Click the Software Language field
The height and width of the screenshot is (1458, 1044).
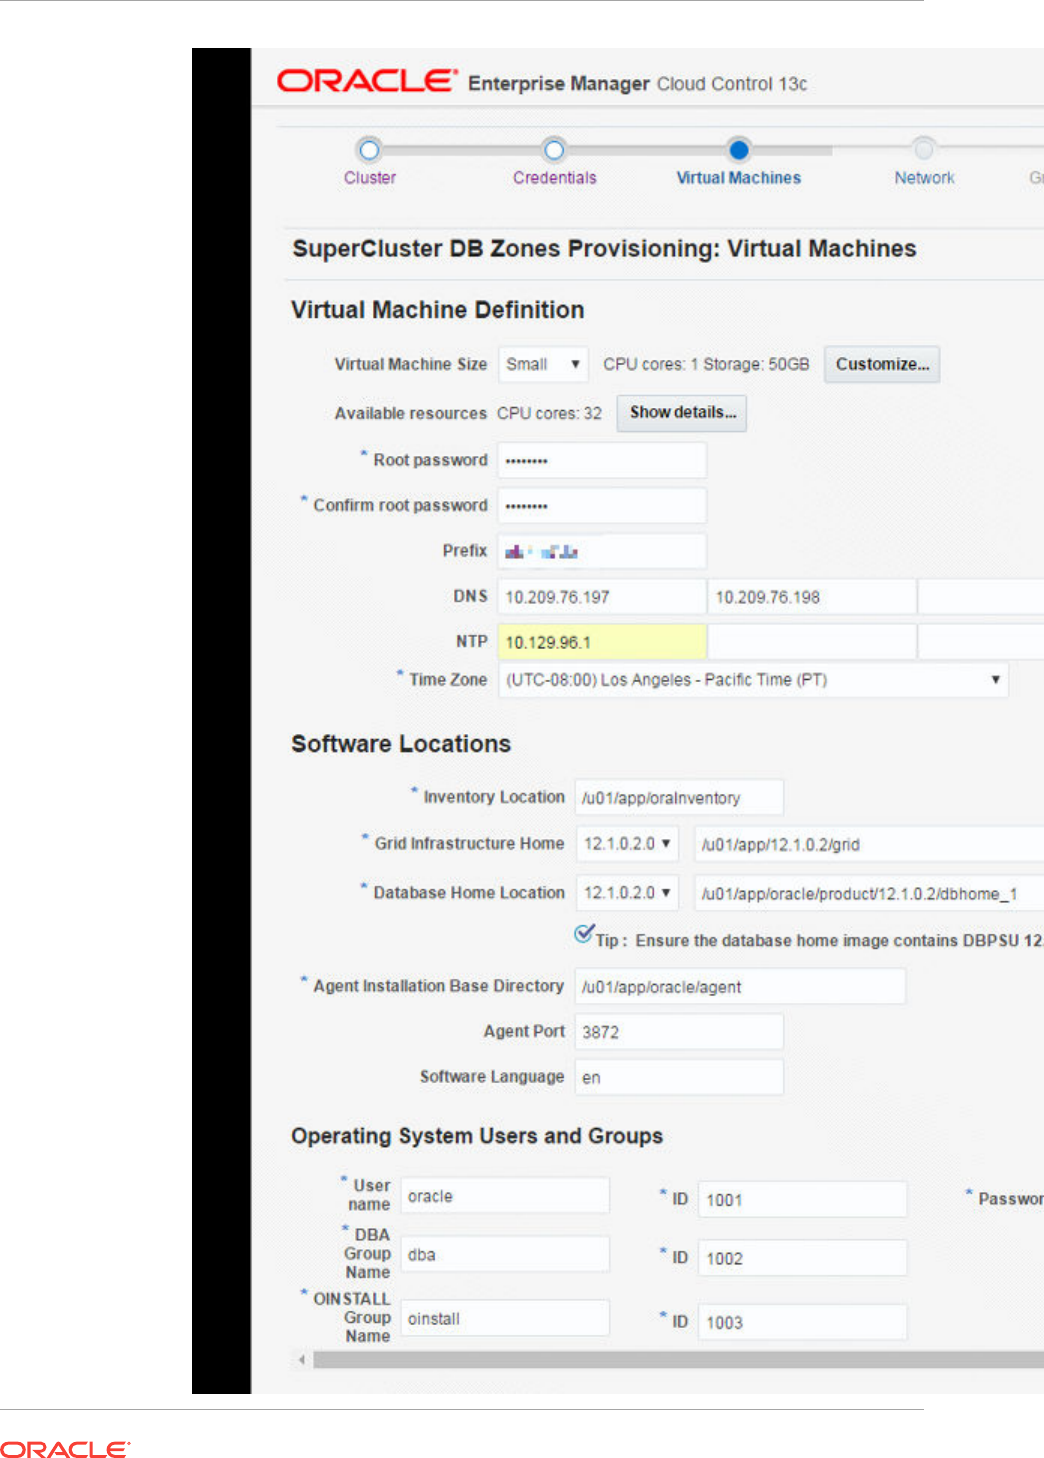(679, 1077)
